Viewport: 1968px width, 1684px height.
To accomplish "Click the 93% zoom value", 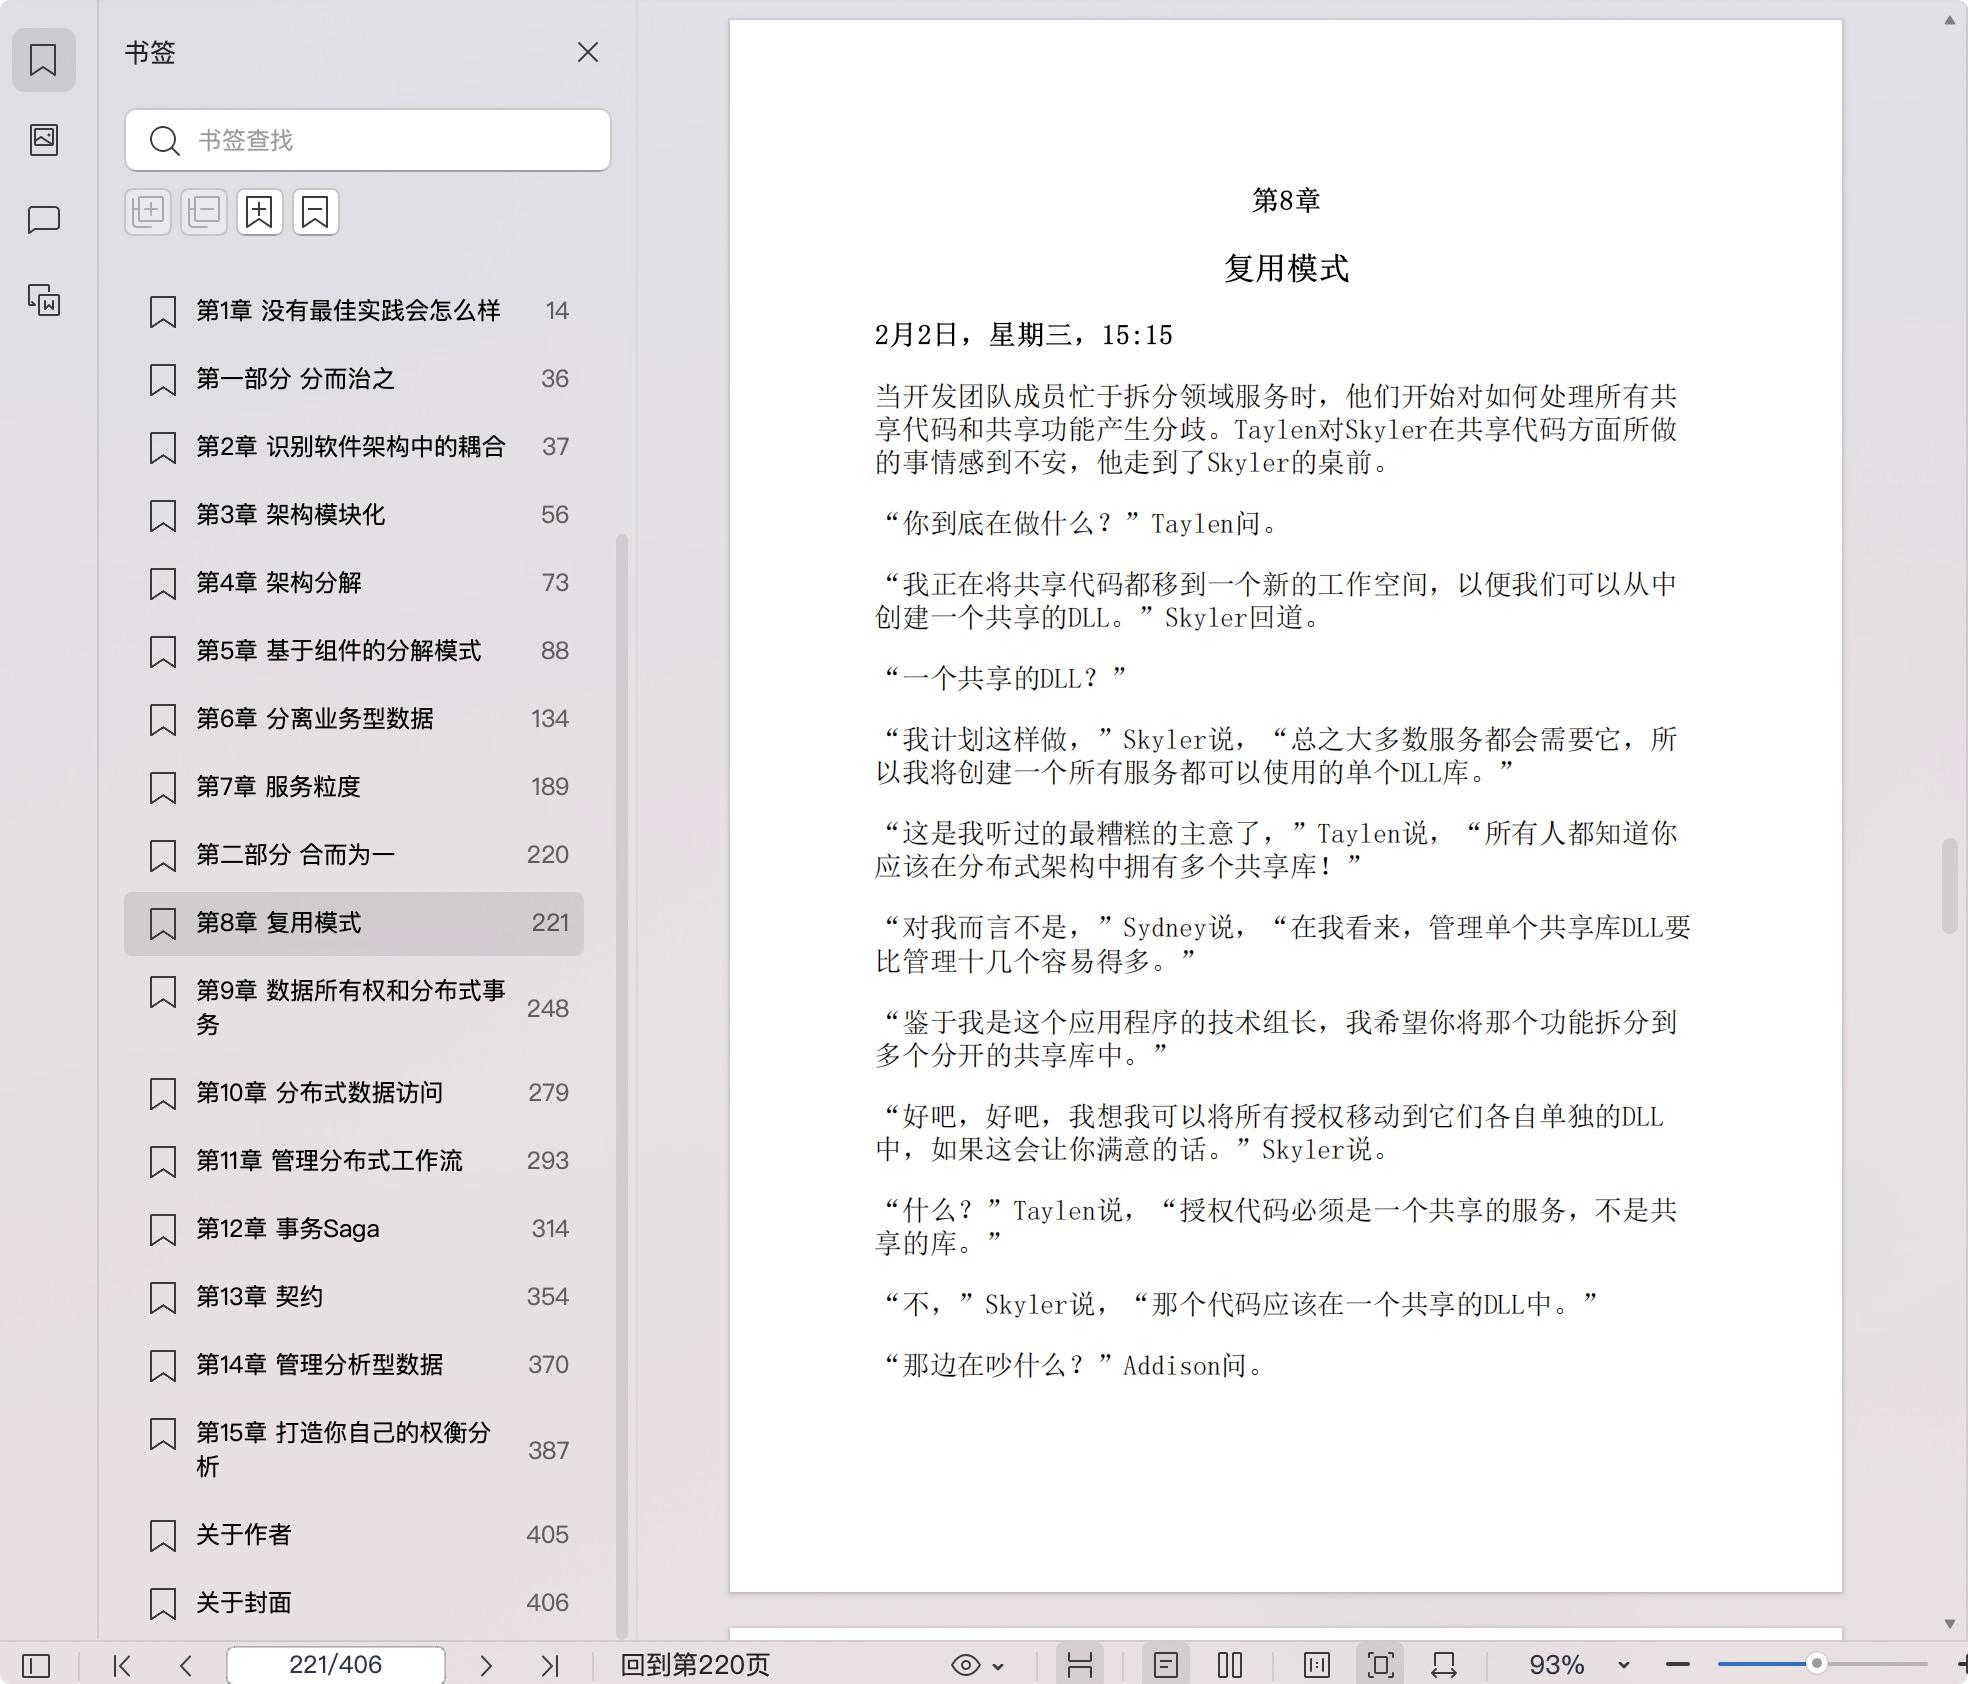I will tap(1557, 1665).
